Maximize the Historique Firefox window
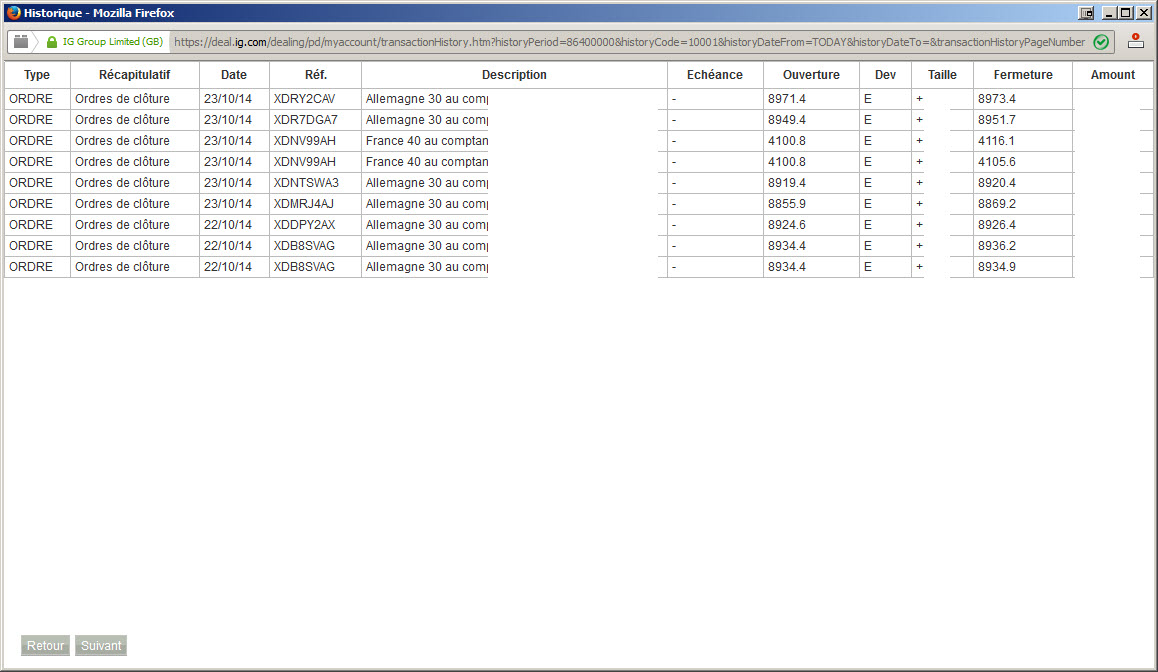The height and width of the screenshot is (672, 1158). coord(1126,13)
